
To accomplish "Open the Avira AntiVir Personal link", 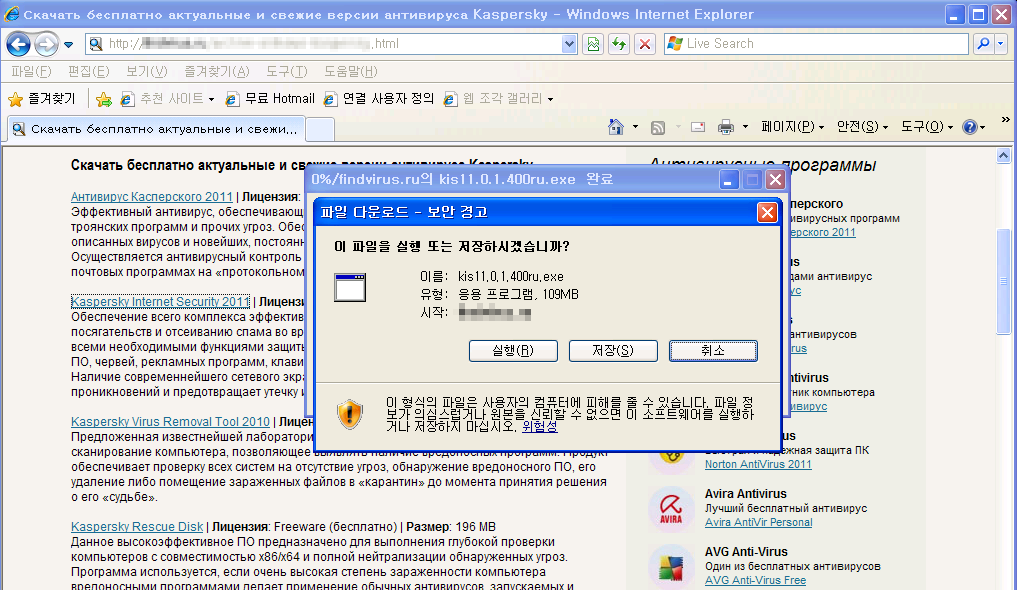I will coord(758,523).
